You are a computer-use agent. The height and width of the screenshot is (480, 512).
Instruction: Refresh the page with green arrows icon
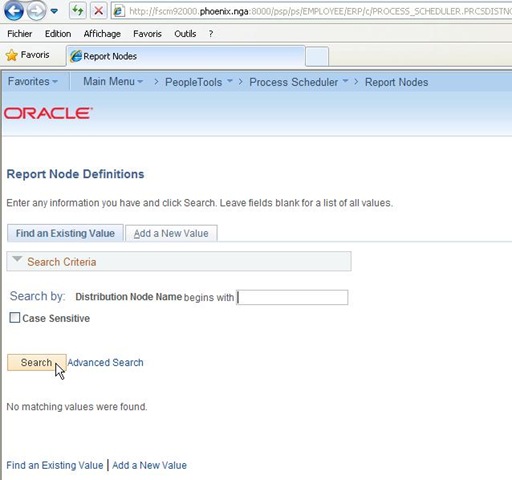click(77, 11)
